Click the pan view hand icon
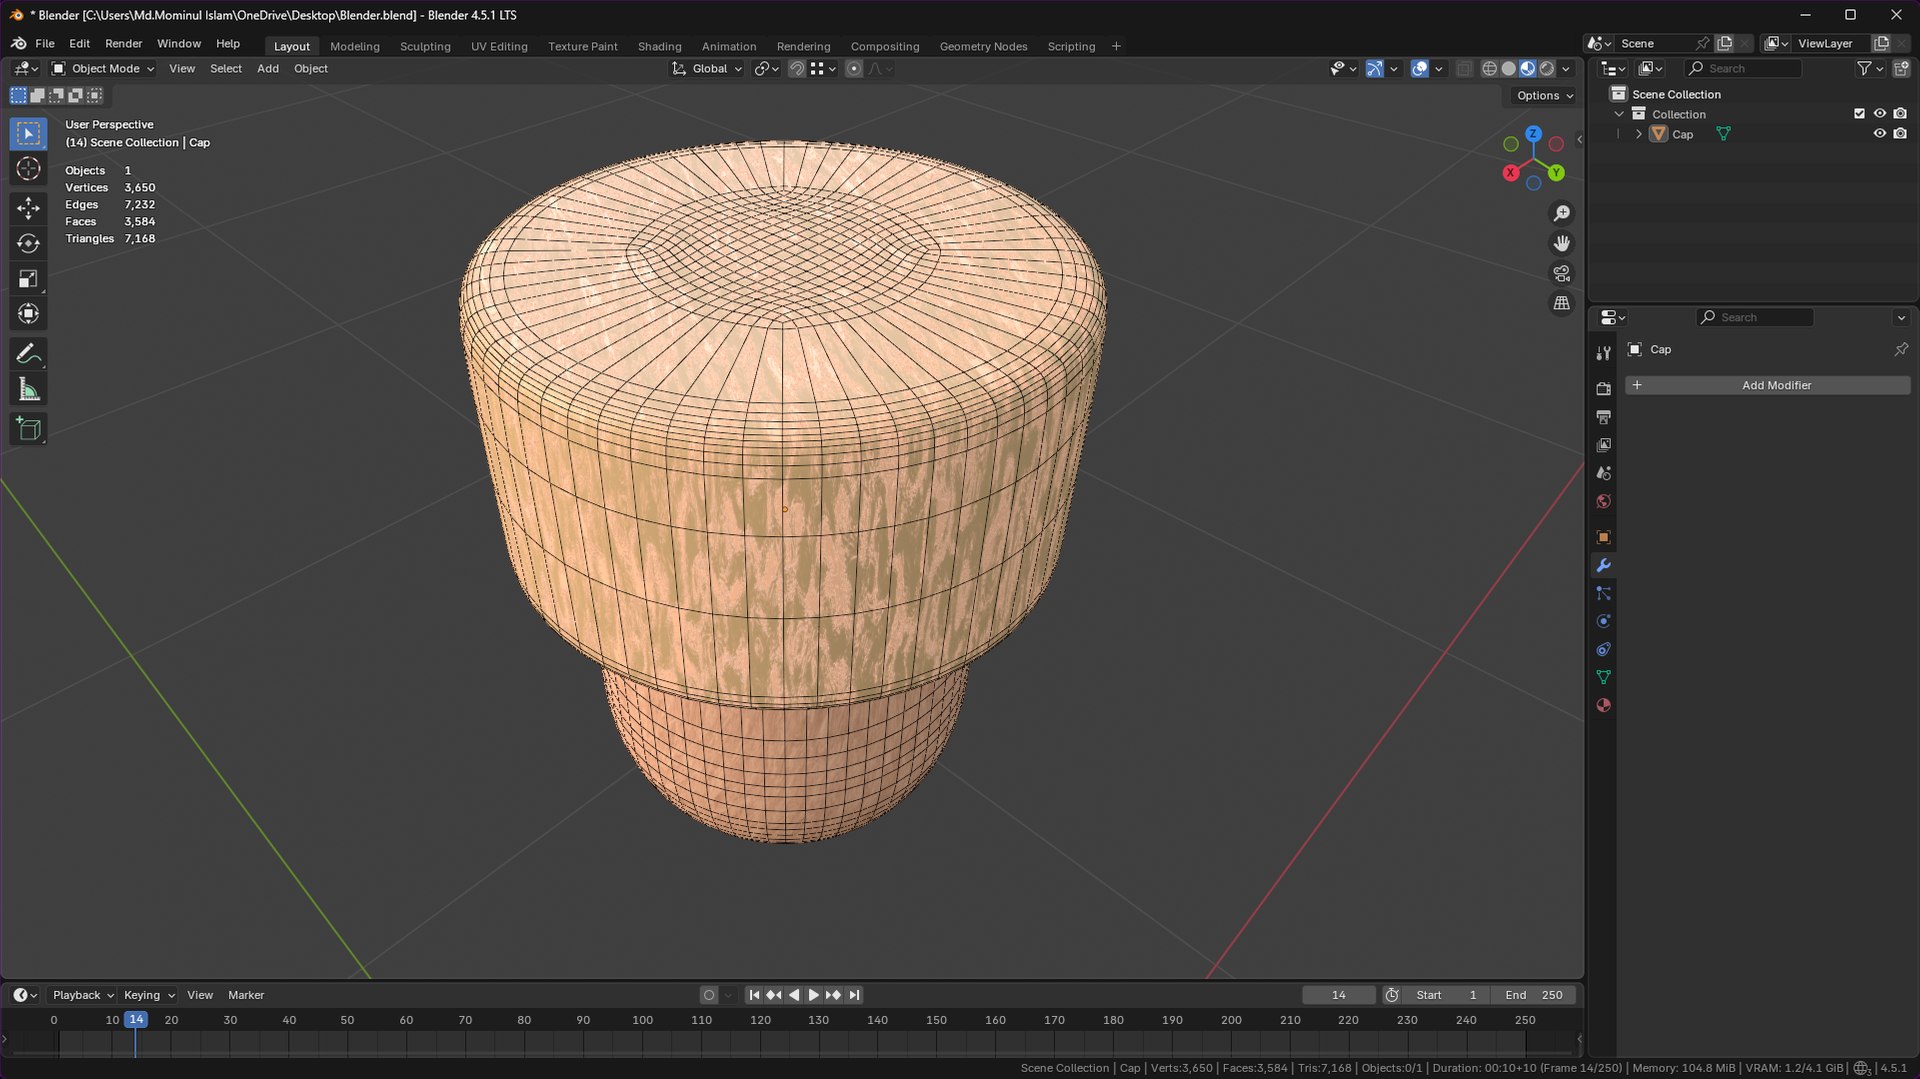 click(1561, 243)
